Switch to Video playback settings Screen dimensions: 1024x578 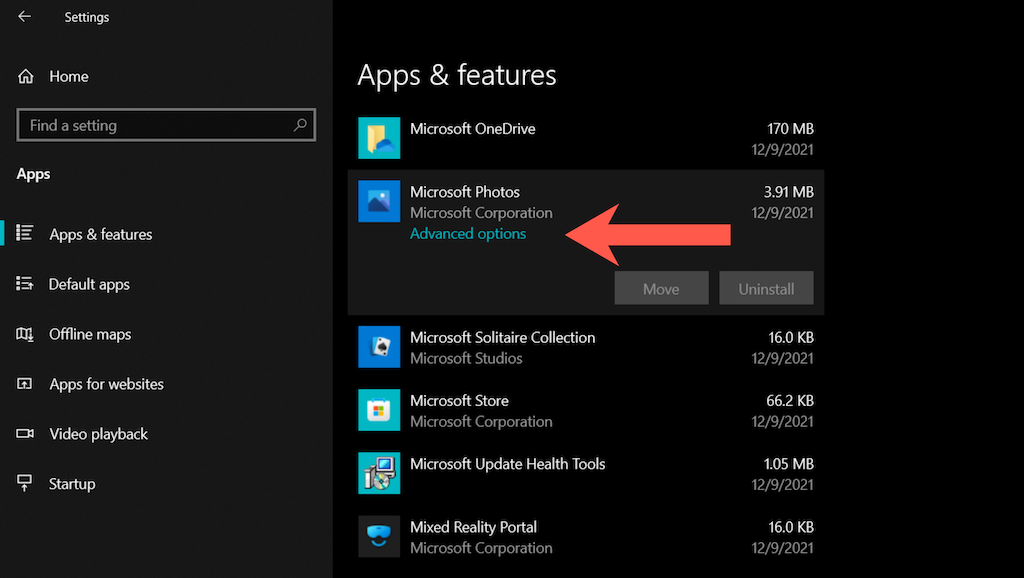(98, 434)
